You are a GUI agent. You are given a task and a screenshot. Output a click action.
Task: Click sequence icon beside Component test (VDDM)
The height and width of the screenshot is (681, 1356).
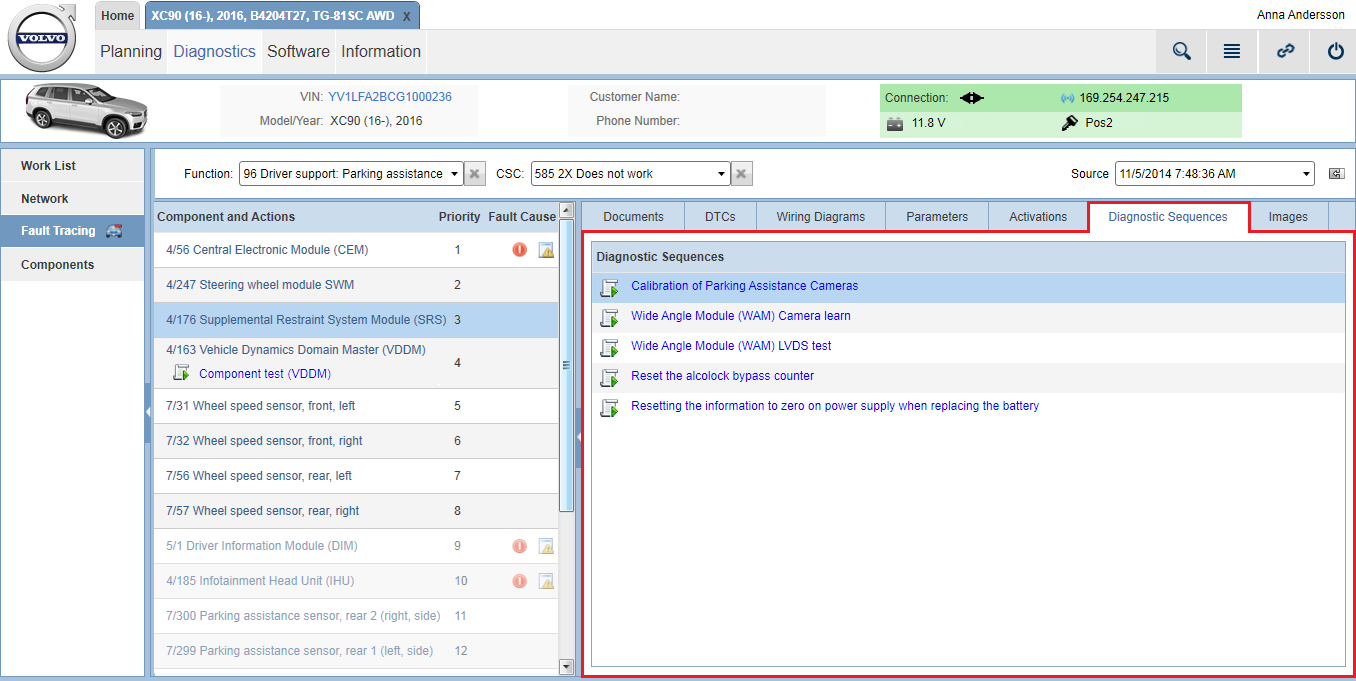coord(181,373)
